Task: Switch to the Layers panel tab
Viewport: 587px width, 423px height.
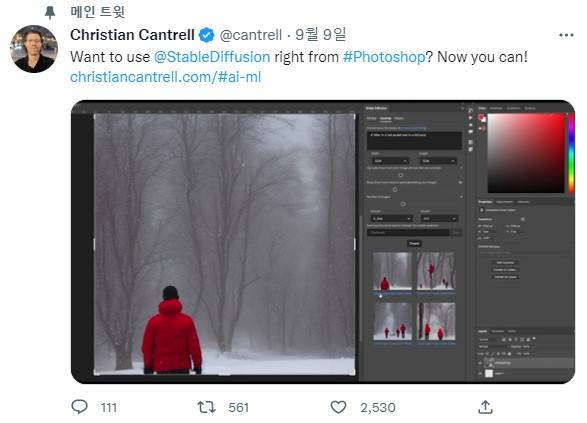Action: pyautogui.click(x=483, y=331)
